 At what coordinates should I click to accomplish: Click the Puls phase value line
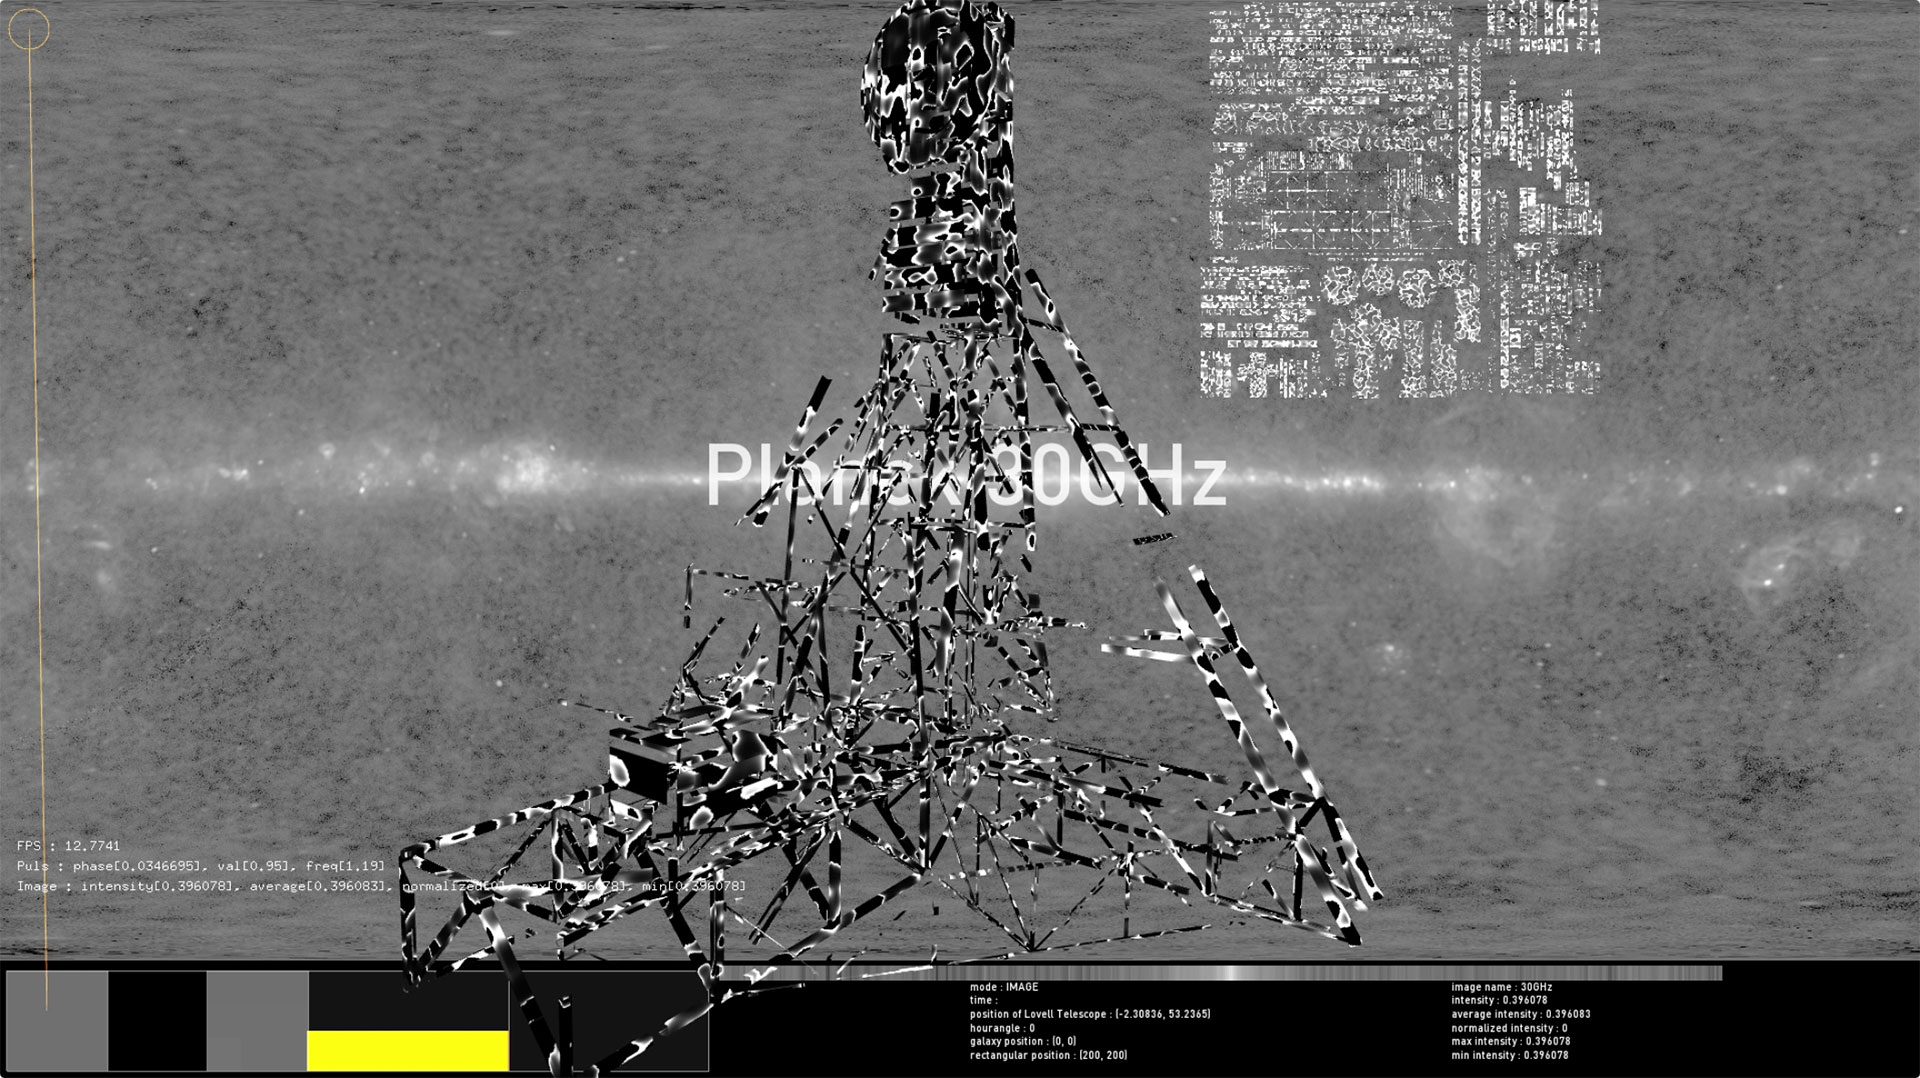[x=200, y=866]
